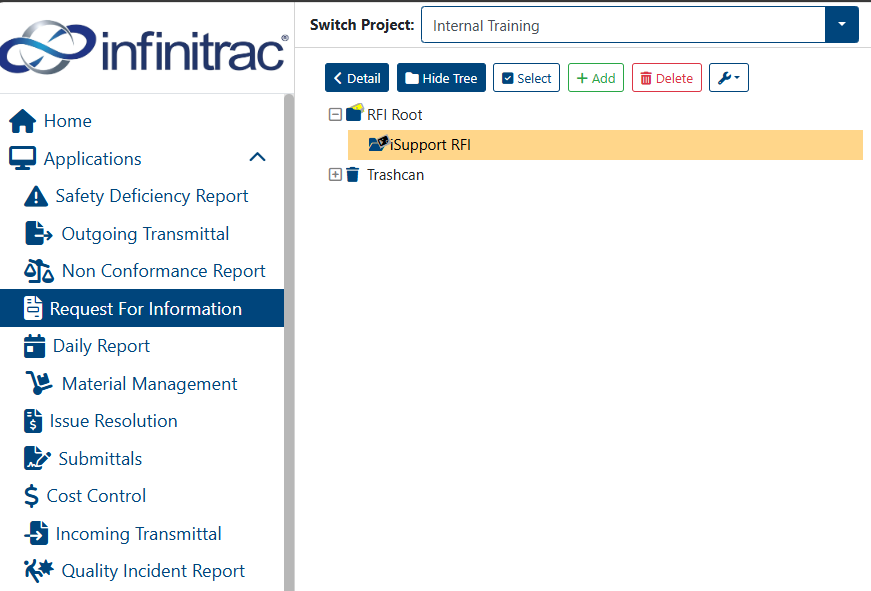Click the Home house icon
Image resolution: width=871 pixels, height=591 pixels.
tap(22, 121)
